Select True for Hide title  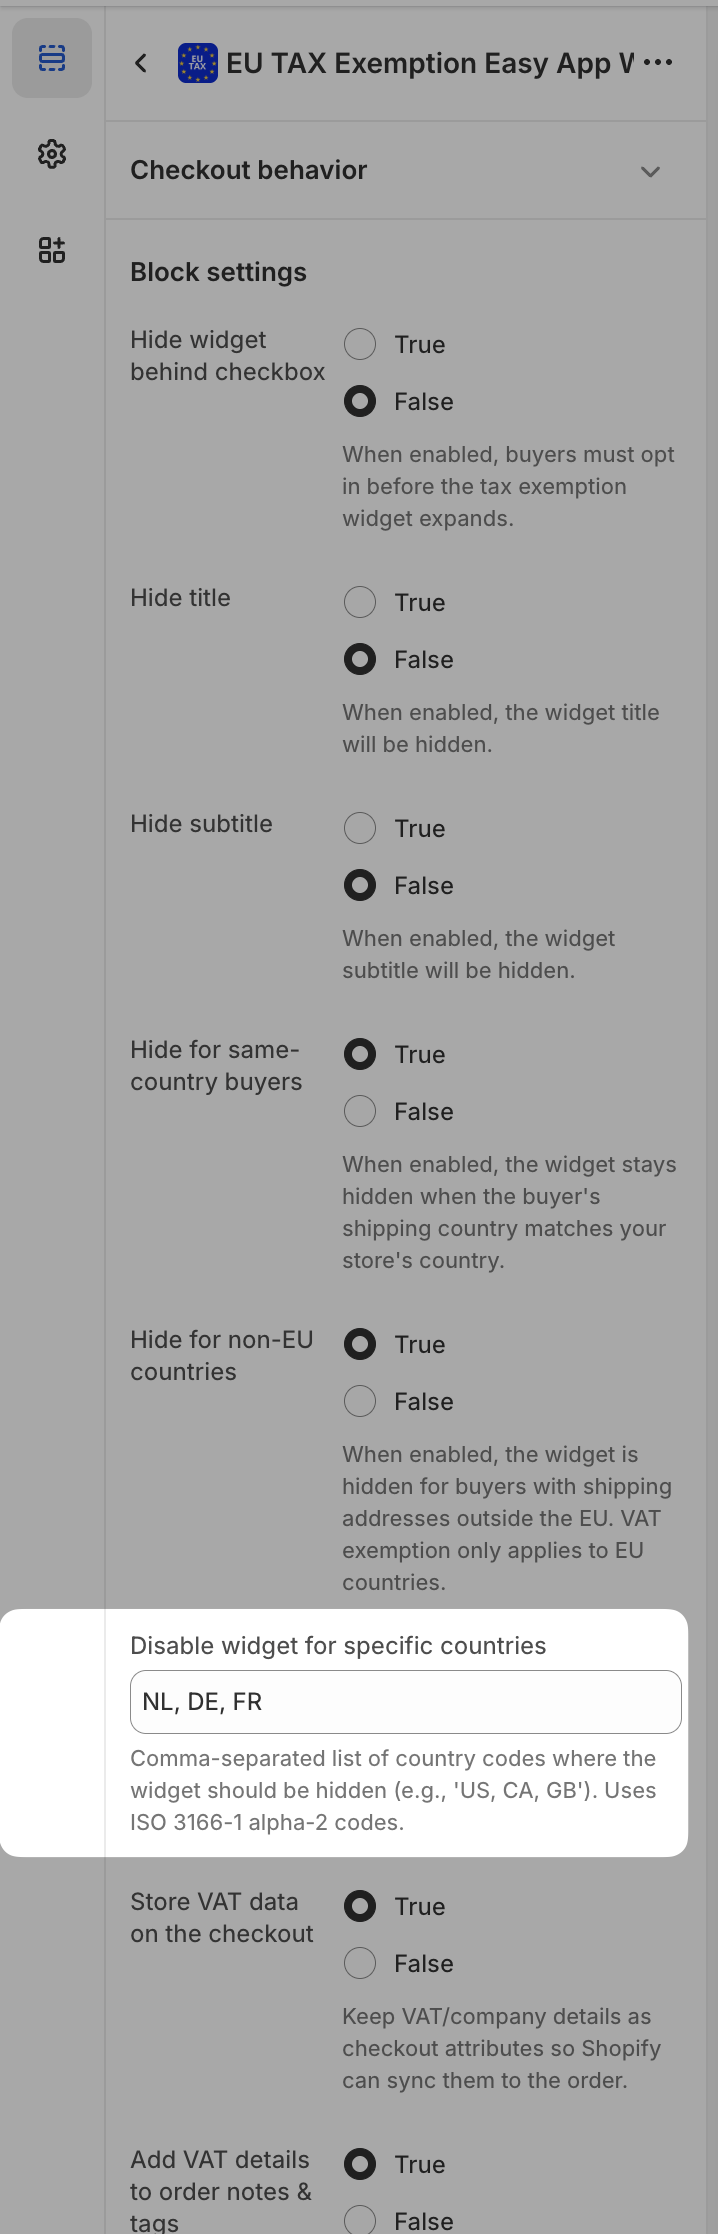pos(360,602)
